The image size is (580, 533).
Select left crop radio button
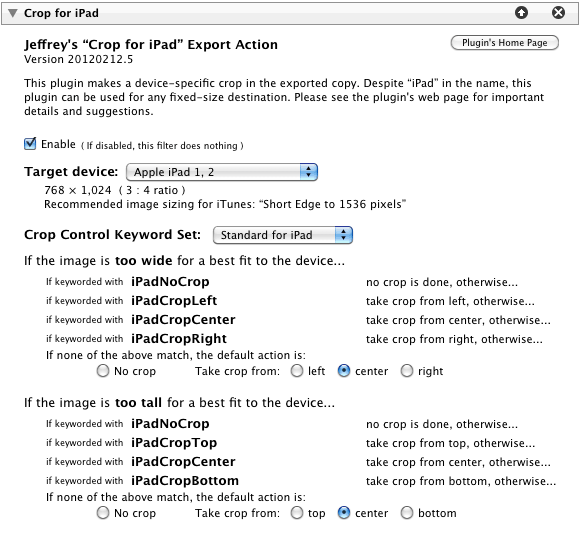pyautogui.click(x=297, y=371)
